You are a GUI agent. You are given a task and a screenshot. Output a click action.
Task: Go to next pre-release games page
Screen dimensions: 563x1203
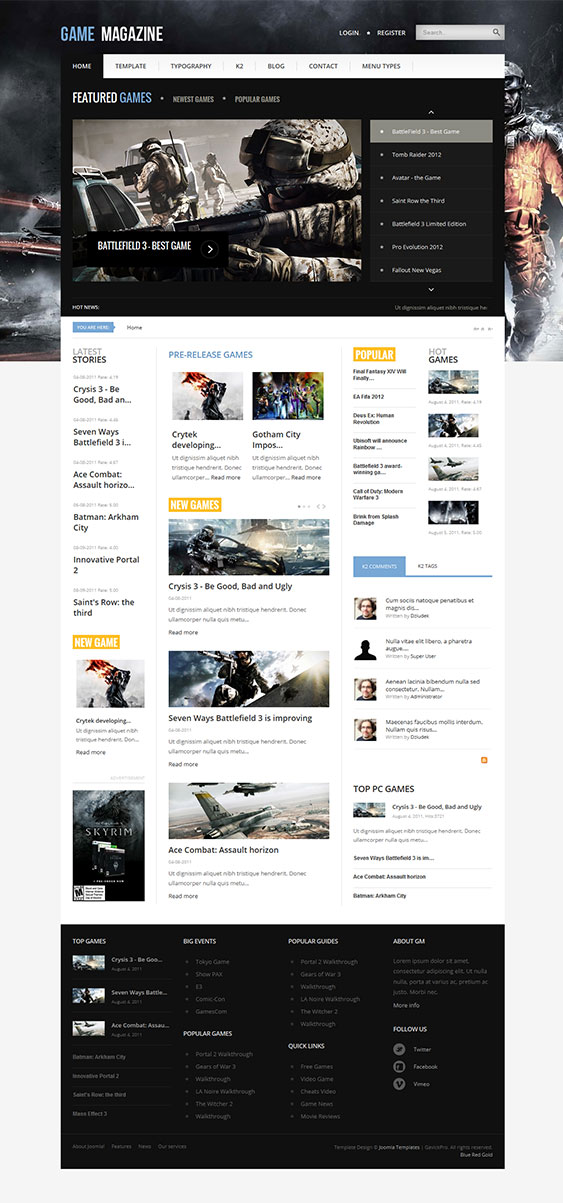pyautogui.click(x=324, y=506)
